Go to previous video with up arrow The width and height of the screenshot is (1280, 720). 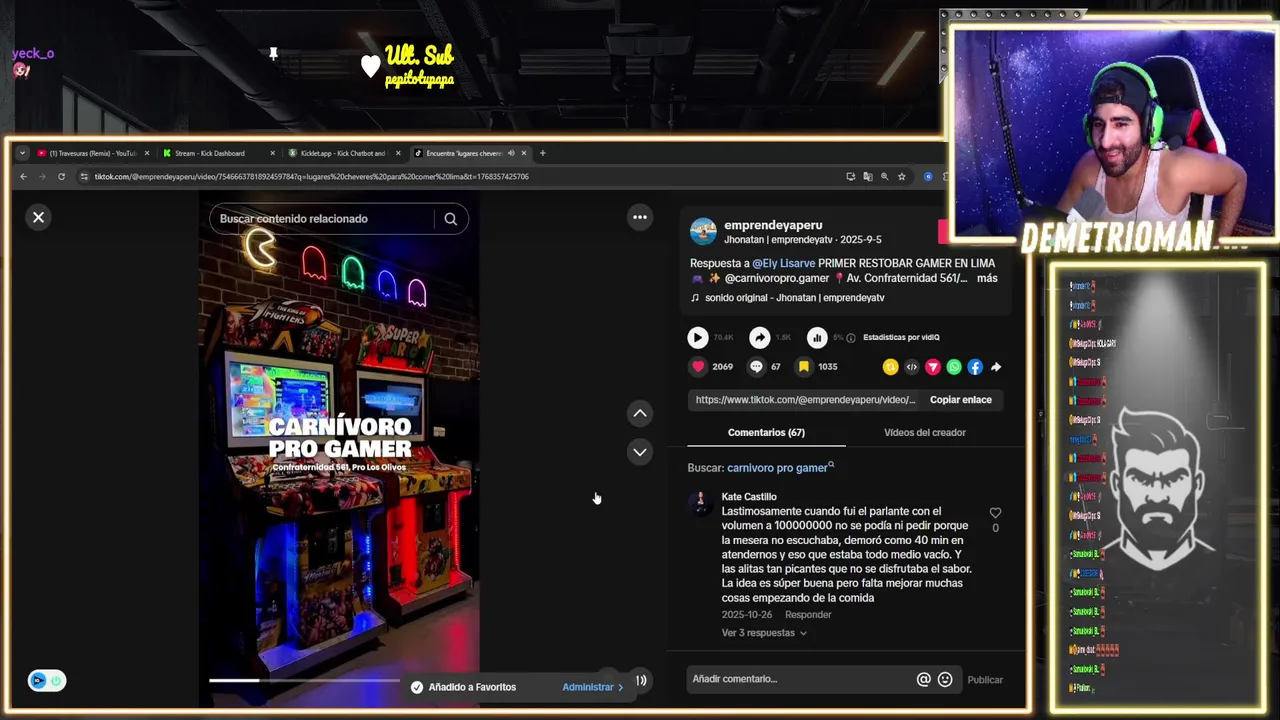(640, 413)
